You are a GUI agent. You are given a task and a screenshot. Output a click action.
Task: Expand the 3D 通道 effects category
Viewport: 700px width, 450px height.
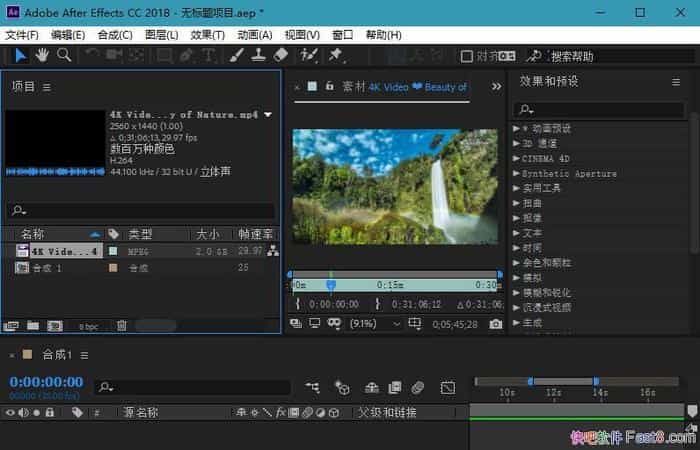coord(517,143)
